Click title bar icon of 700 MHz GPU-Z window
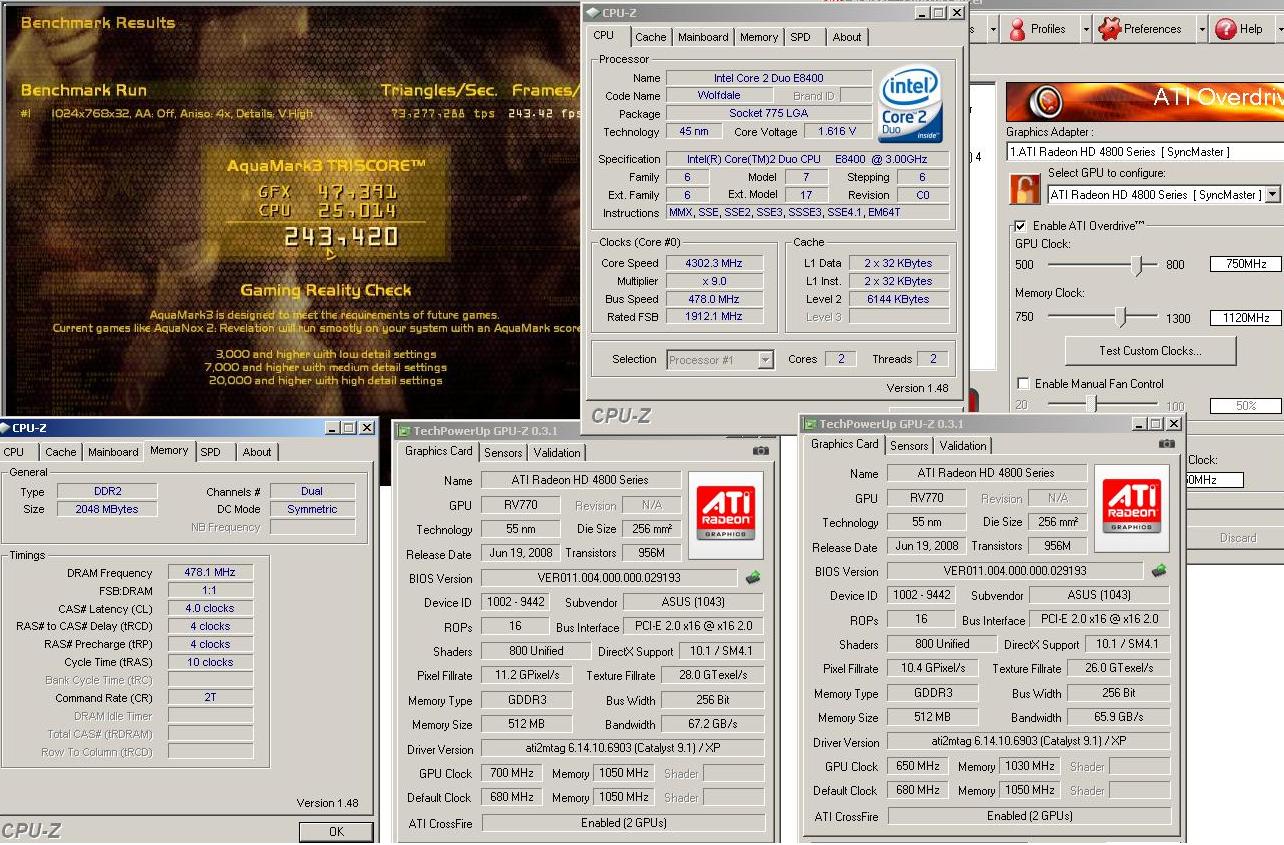 (404, 431)
